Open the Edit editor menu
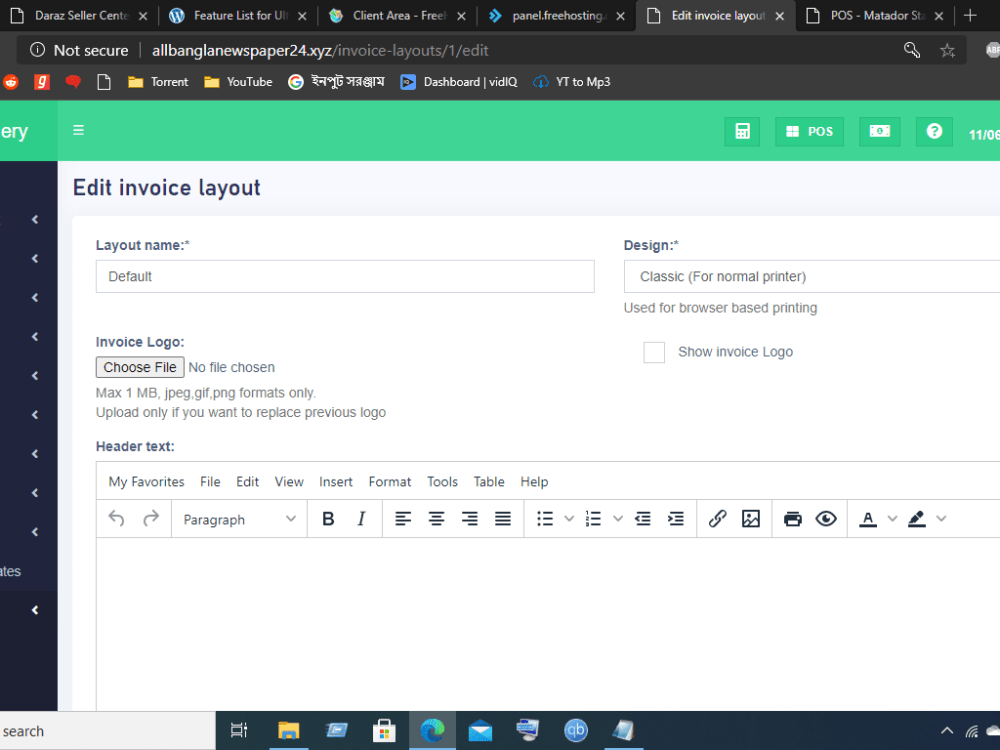The image size is (1000, 750). [x=247, y=482]
